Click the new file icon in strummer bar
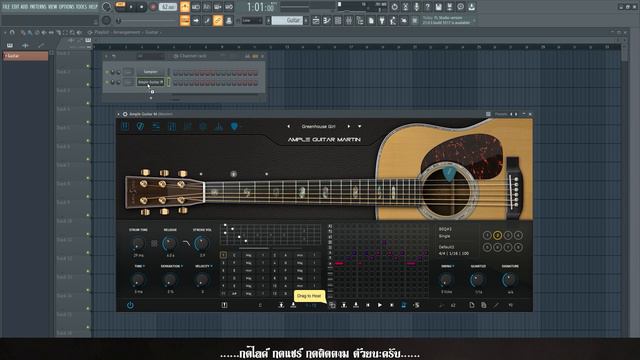Screen dimensions: 640x360 (472, 305)
